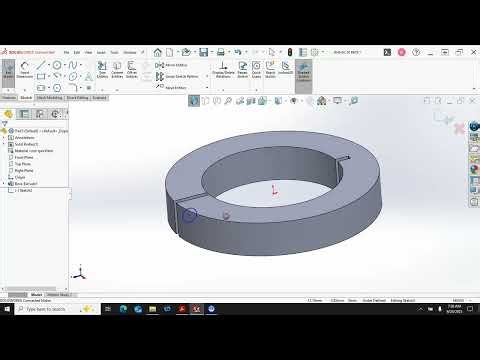Select the Corner Rectangle tool
Screen dimensions: 480x360
pyautogui.click(x=41, y=77)
